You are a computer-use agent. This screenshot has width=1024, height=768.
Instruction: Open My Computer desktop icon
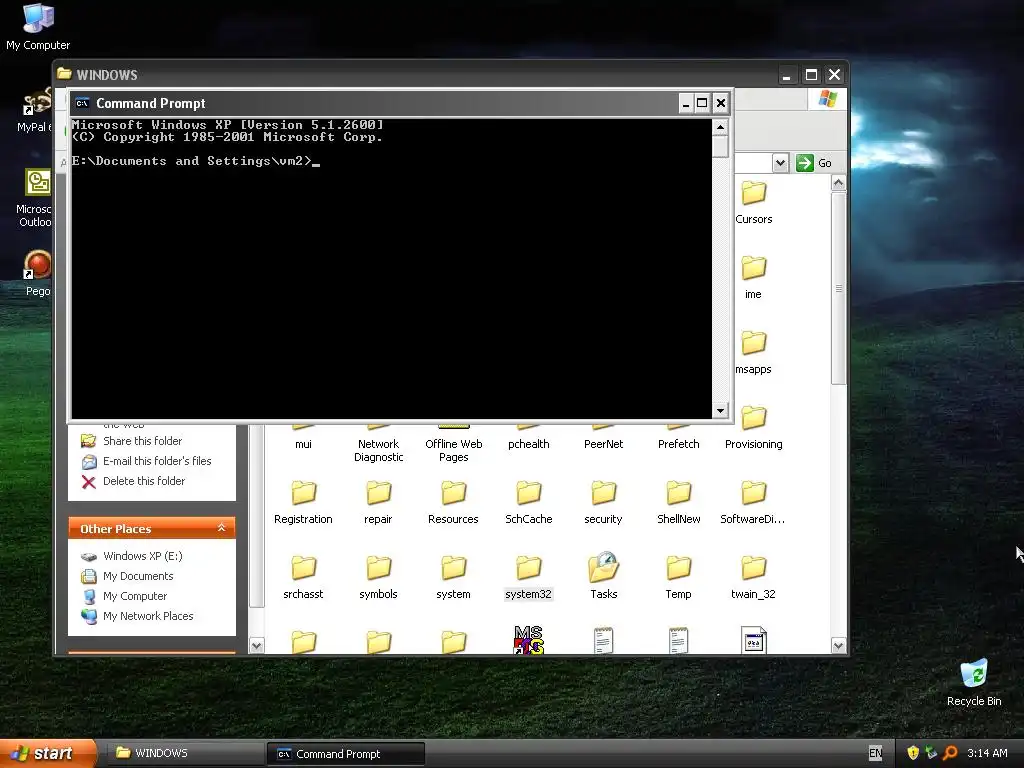tap(38, 26)
